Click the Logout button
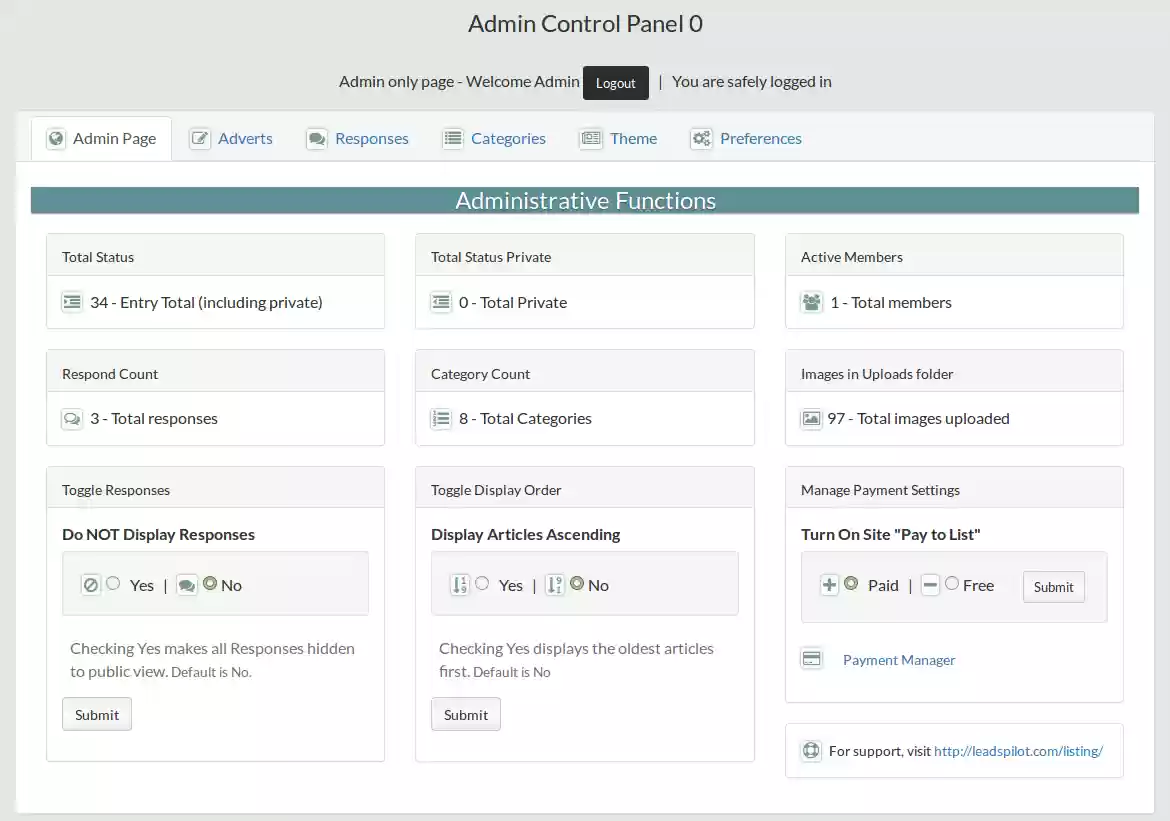Viewport: 1170px width, 821px height. (615, 83)
